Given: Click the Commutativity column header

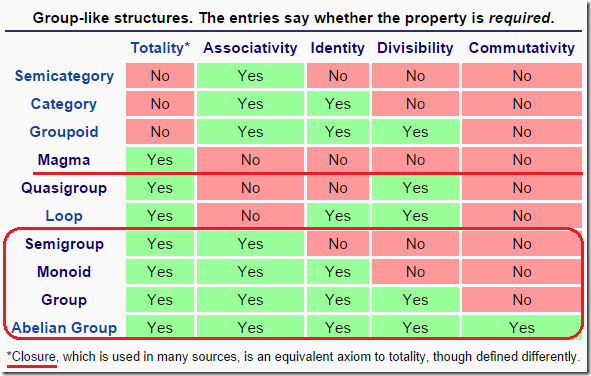Looking at the screenshot, I should click(522, 48).
